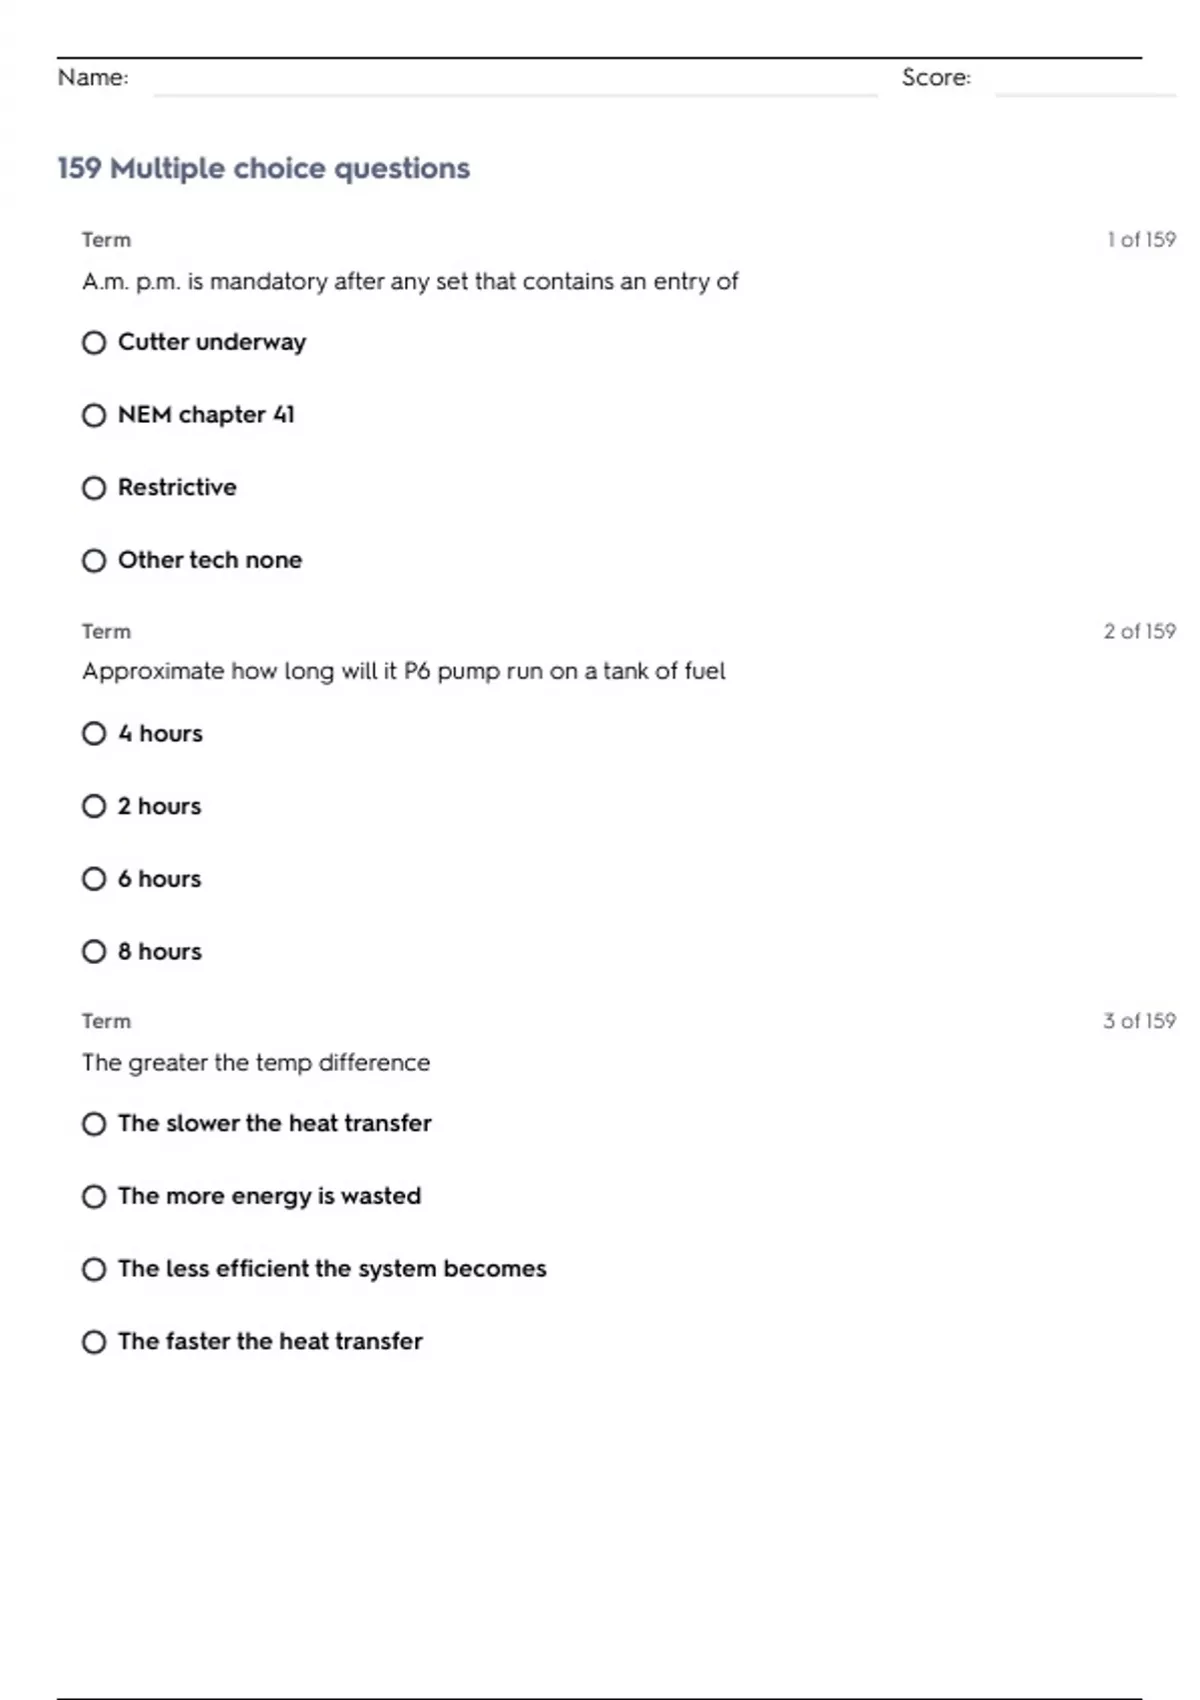Click the 'A.m. p.m. is mandatory' question text
This screenshot has height=1700, width=1200.
(x=410, y=282)
